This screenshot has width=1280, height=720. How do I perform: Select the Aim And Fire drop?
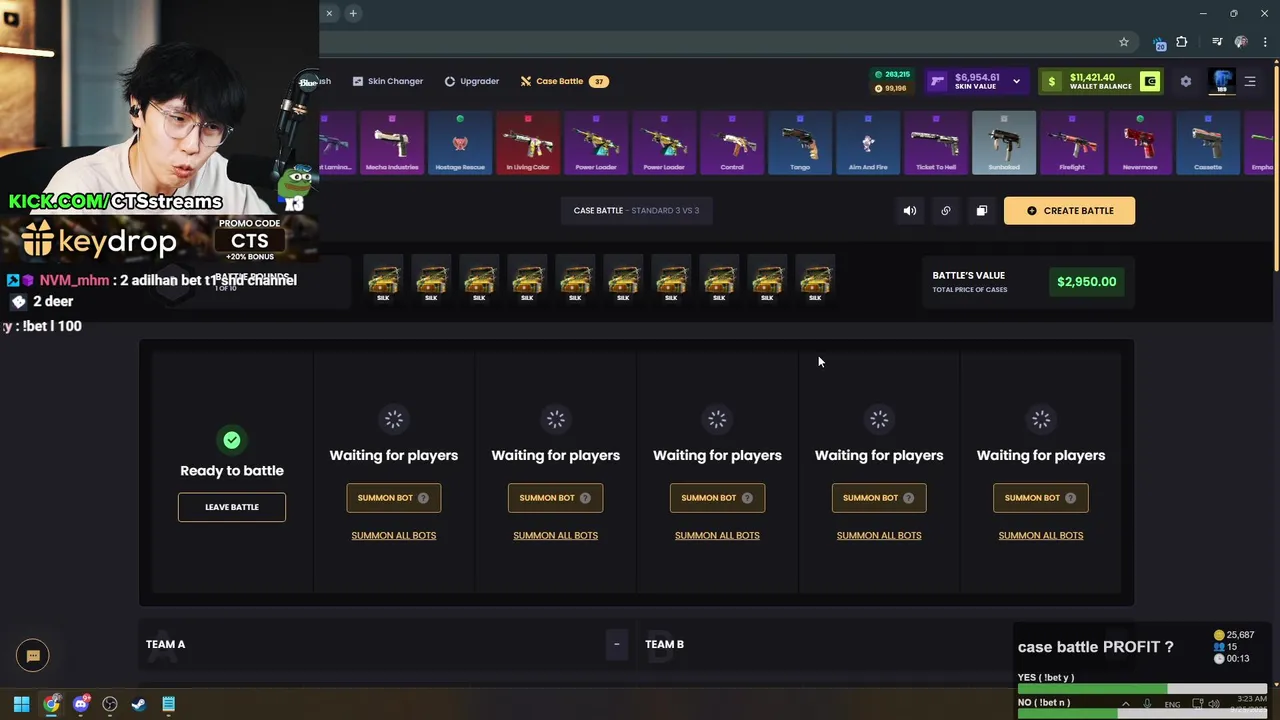click(868, 143)
